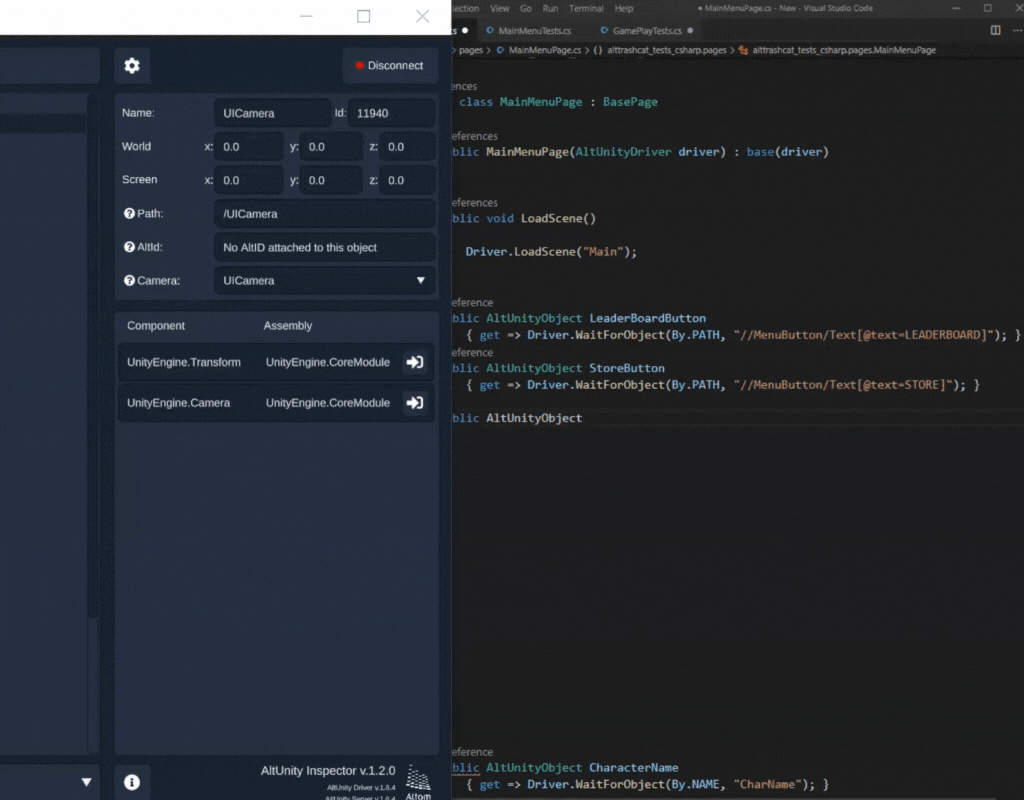The image size is (1024, 800).
Task: Click the StoreButton property name
Action: (x=627, y=368)
